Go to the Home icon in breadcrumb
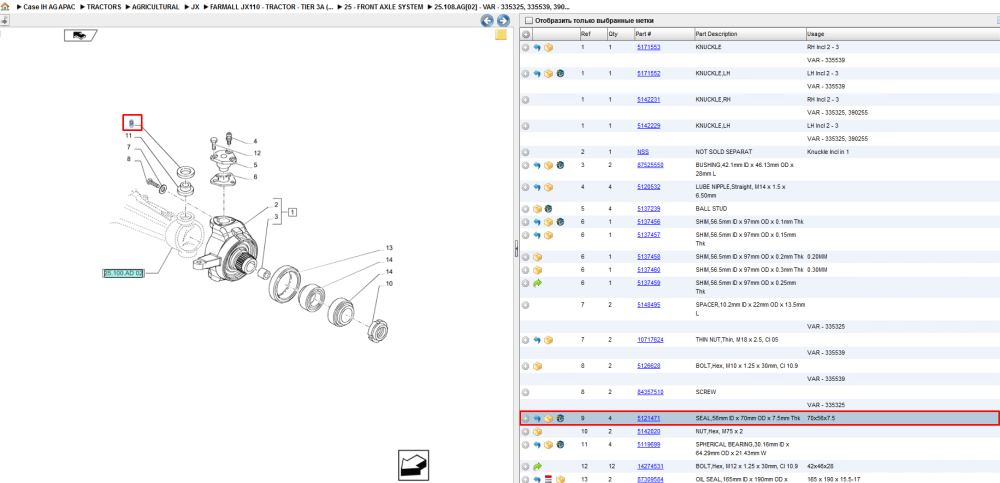This screenshot has width=1000, height=483. (5, 6)
